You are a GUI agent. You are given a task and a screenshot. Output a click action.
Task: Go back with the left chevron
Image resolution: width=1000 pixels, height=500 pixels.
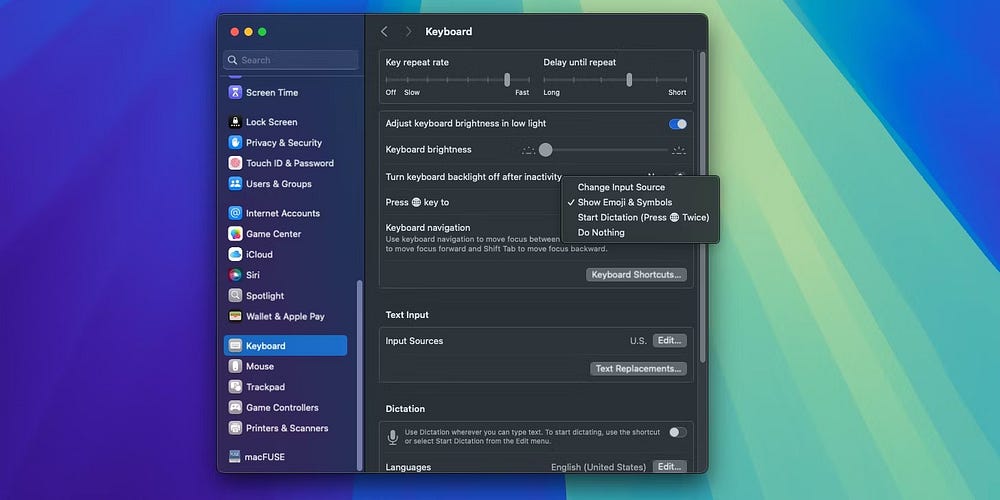tap(384, 32)
